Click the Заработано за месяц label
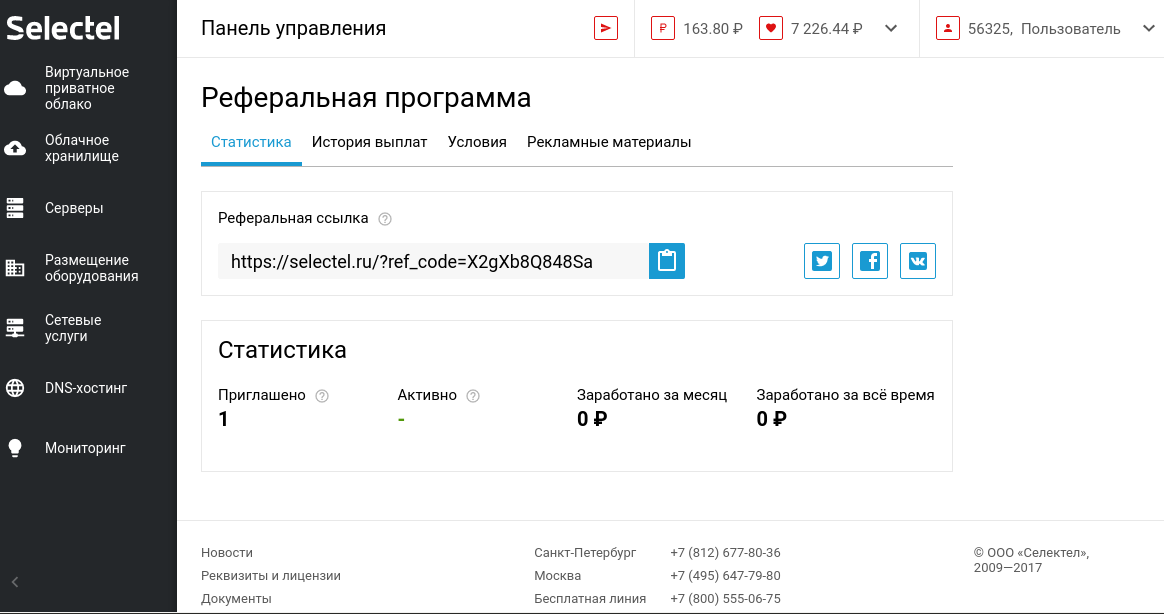The image size is (1164, 614). [652, 396]
